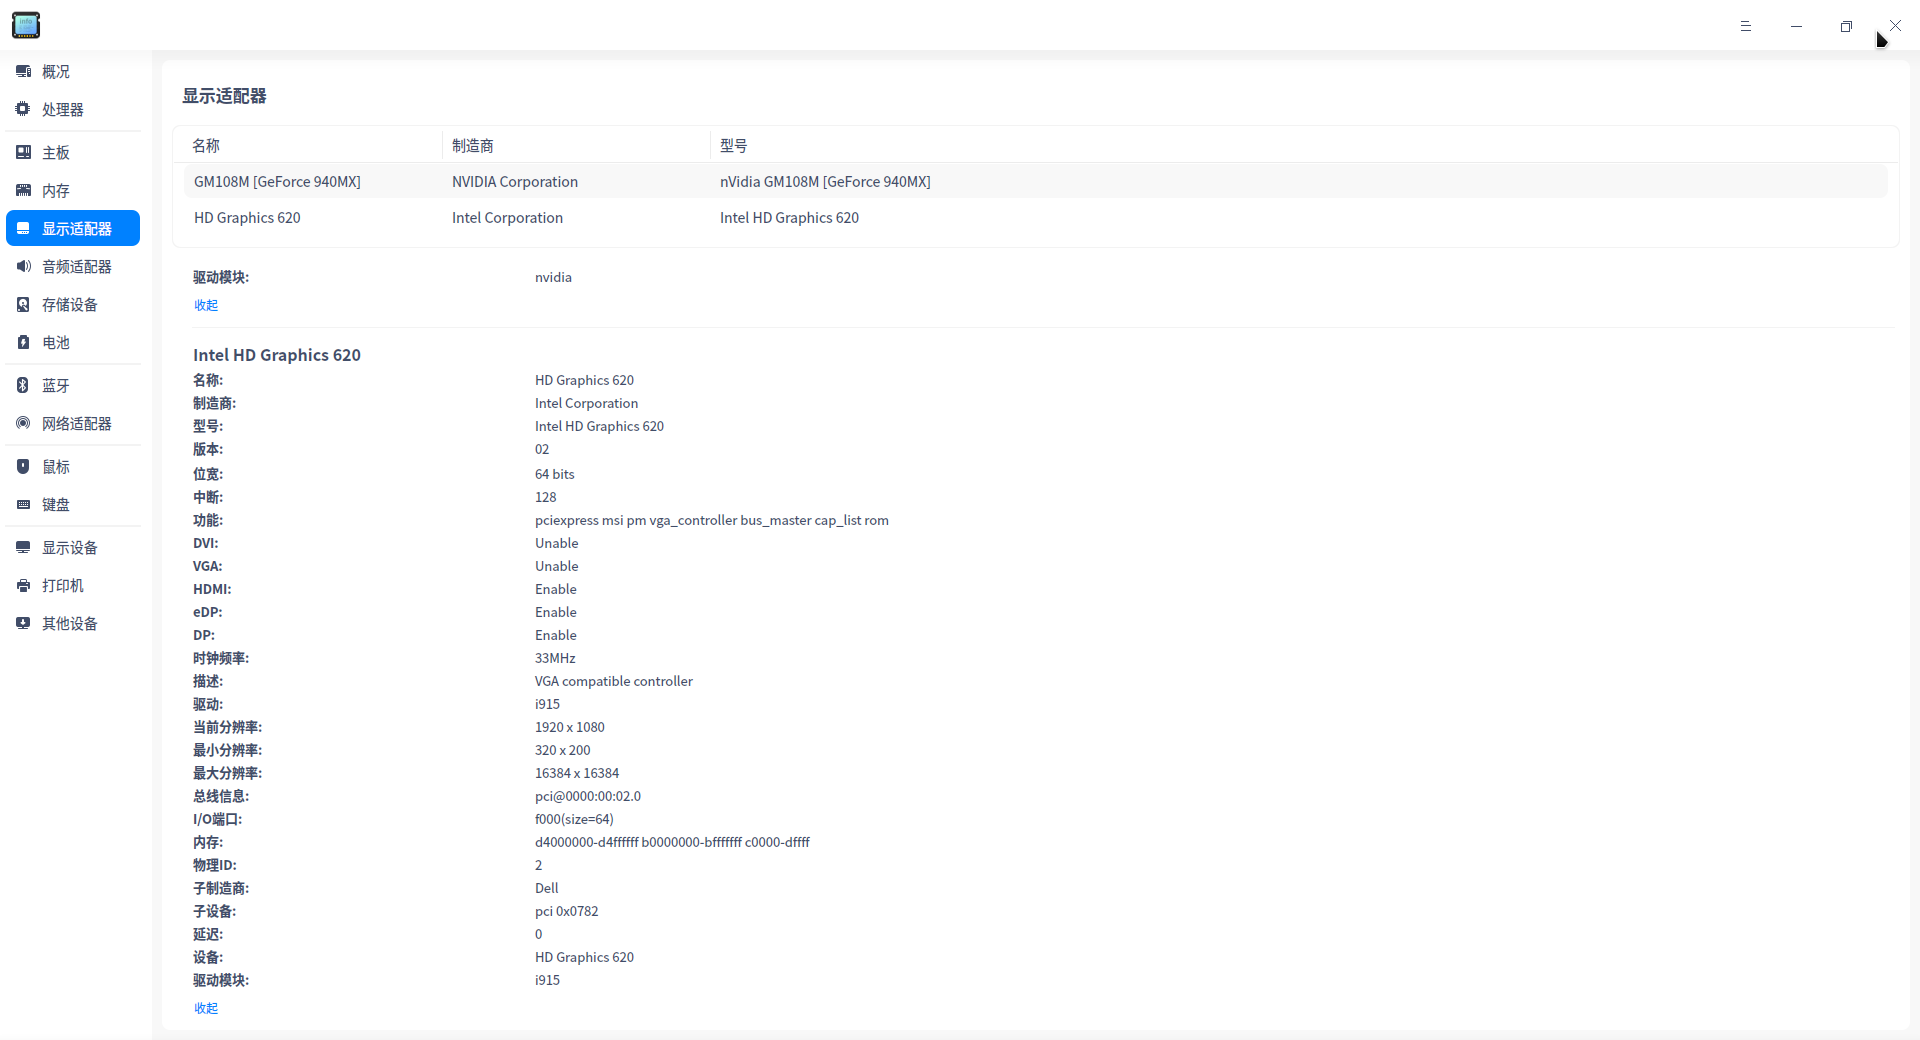Viewport: 1920px width, 1040px height.
Task: Click the 02 version value
Action: pyautogui.click(x=542, y=449)
